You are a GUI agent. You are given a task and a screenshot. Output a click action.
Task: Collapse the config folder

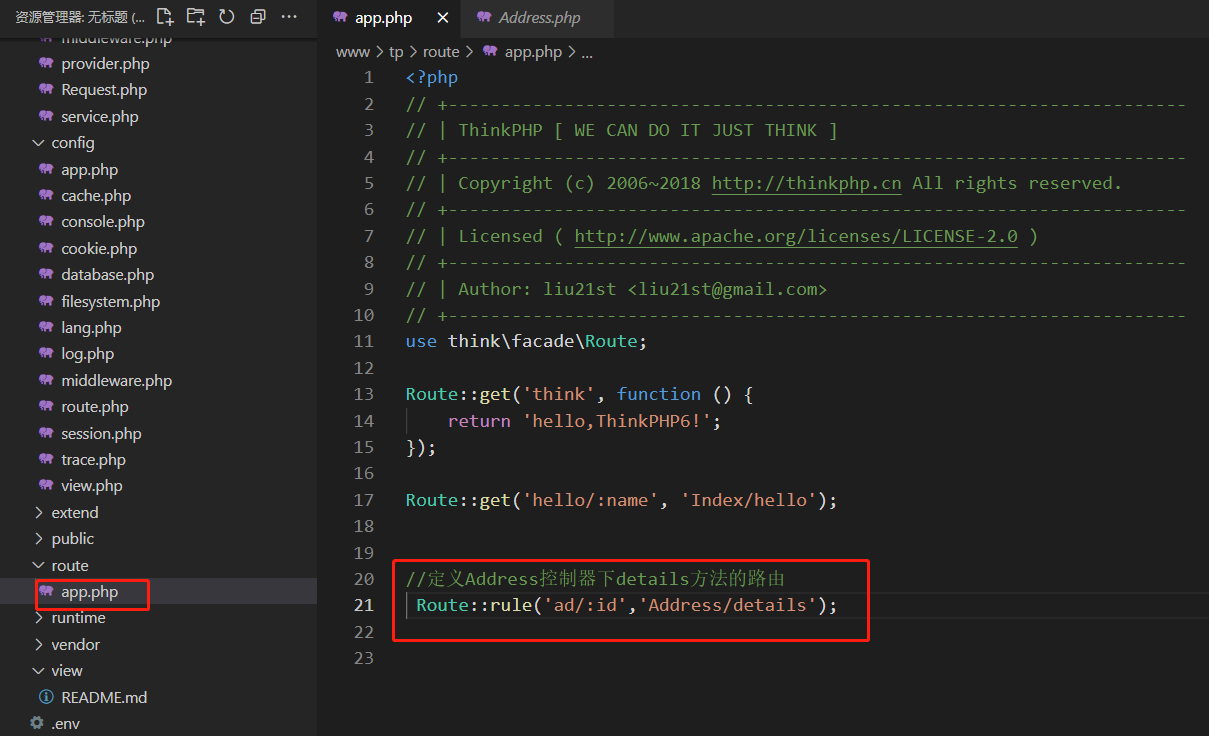[39, 143]
